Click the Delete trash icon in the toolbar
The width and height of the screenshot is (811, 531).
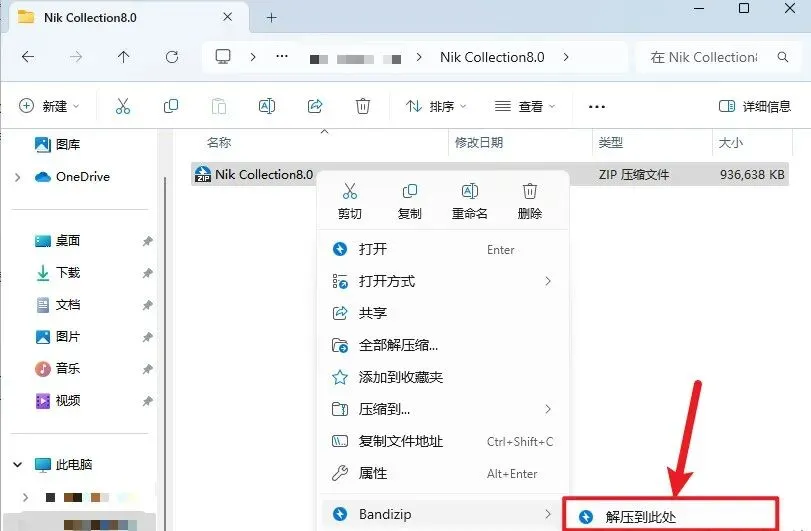[x=363, y=106]
